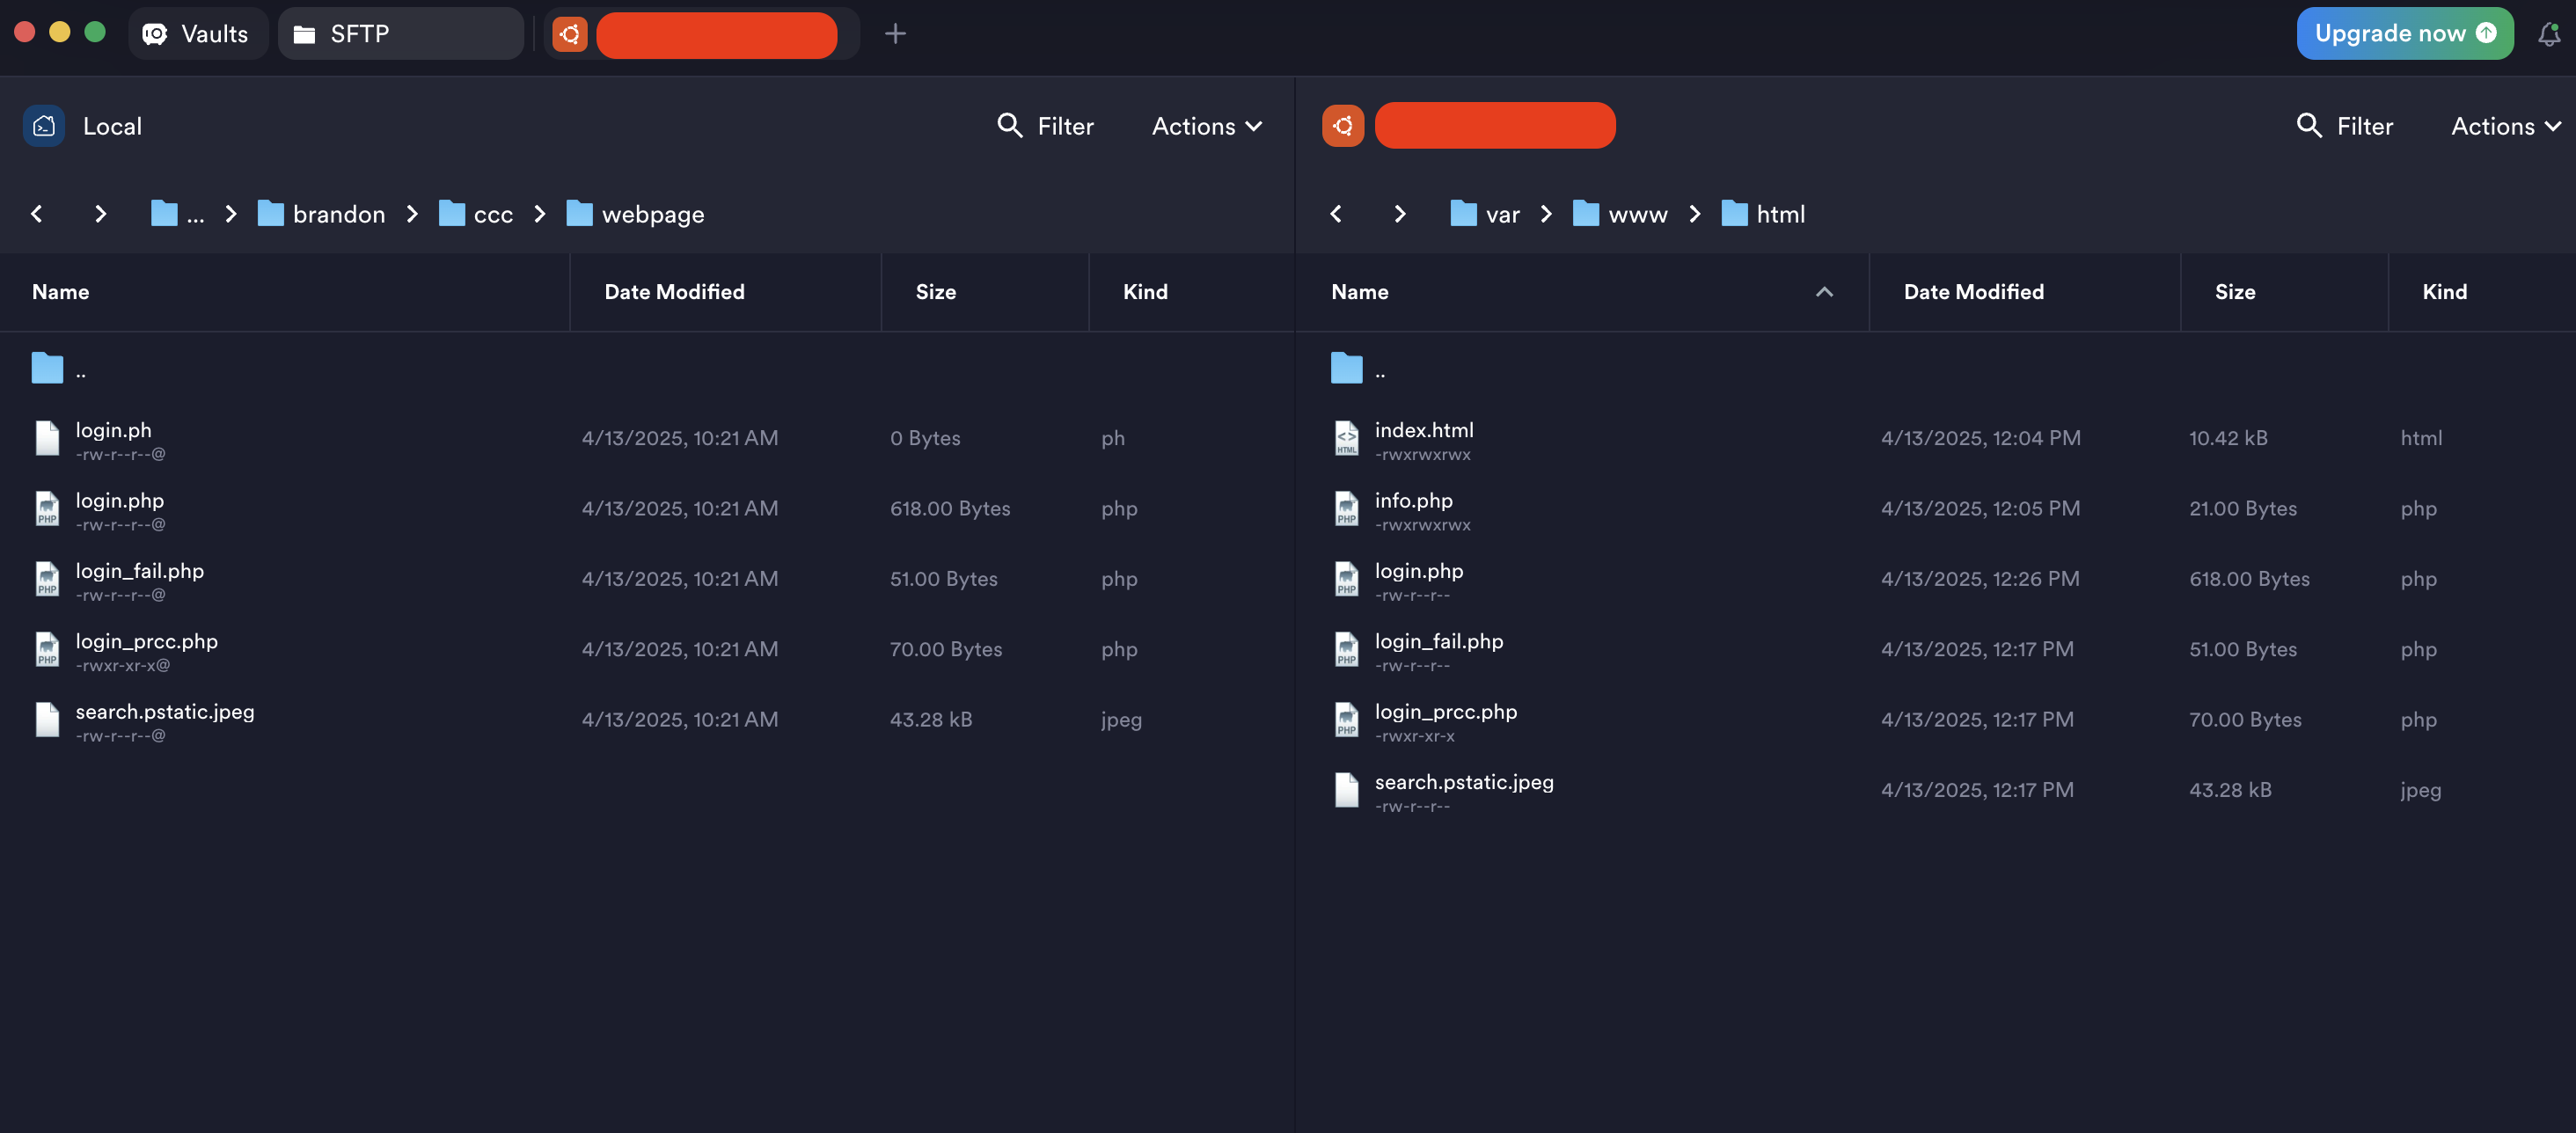Click the notification bell icon
Image resolution: width=2576 pixels, height=1133 pixels.
(2549, 34)
